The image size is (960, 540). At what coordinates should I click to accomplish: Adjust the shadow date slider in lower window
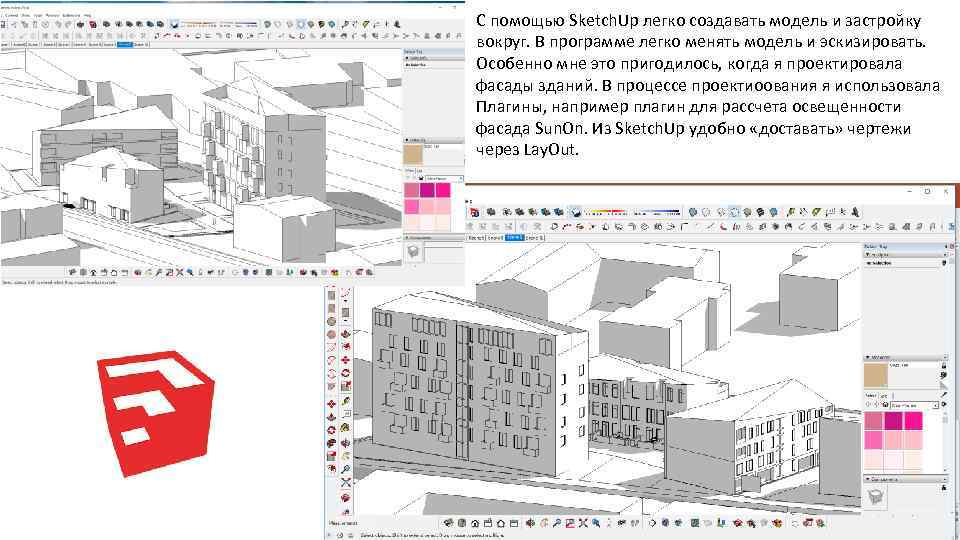(607, 212)
